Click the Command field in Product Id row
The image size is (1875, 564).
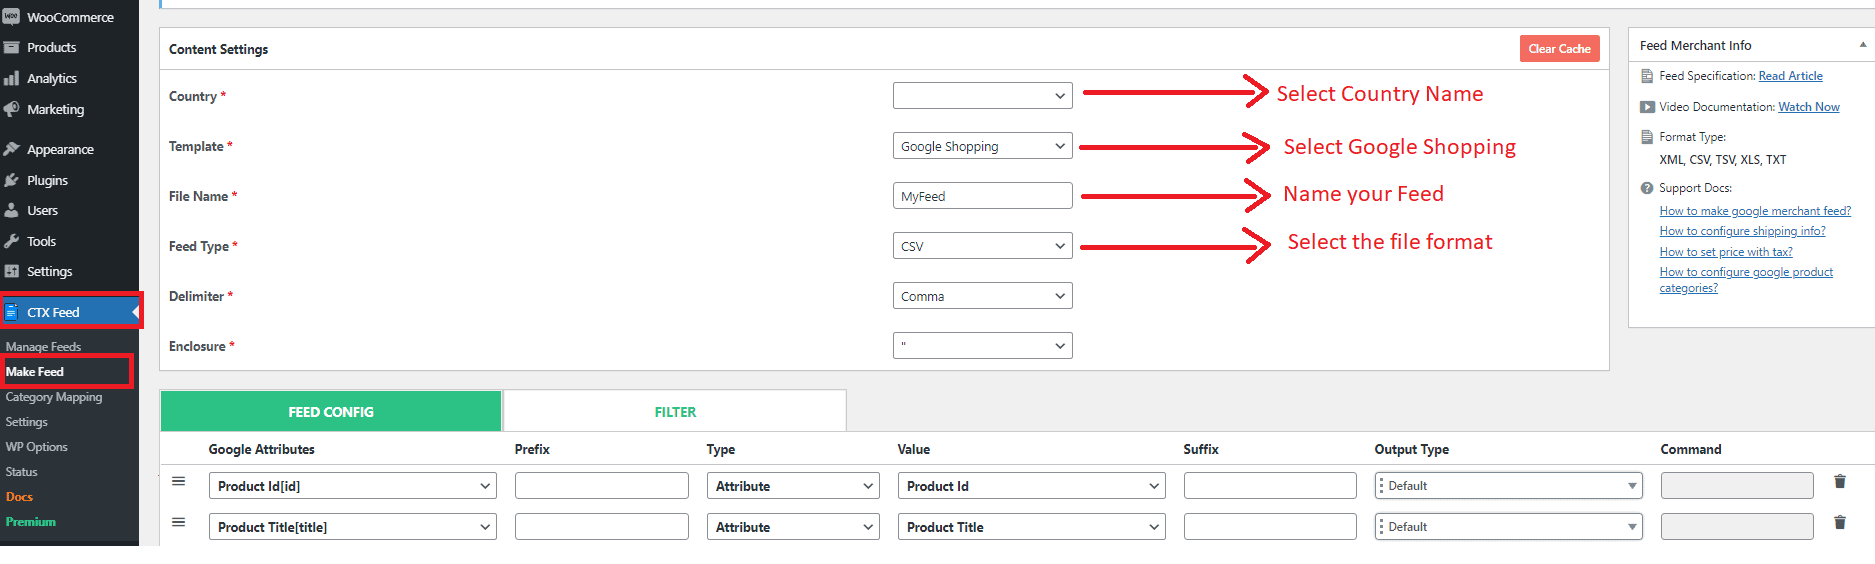coord(1737,486)
